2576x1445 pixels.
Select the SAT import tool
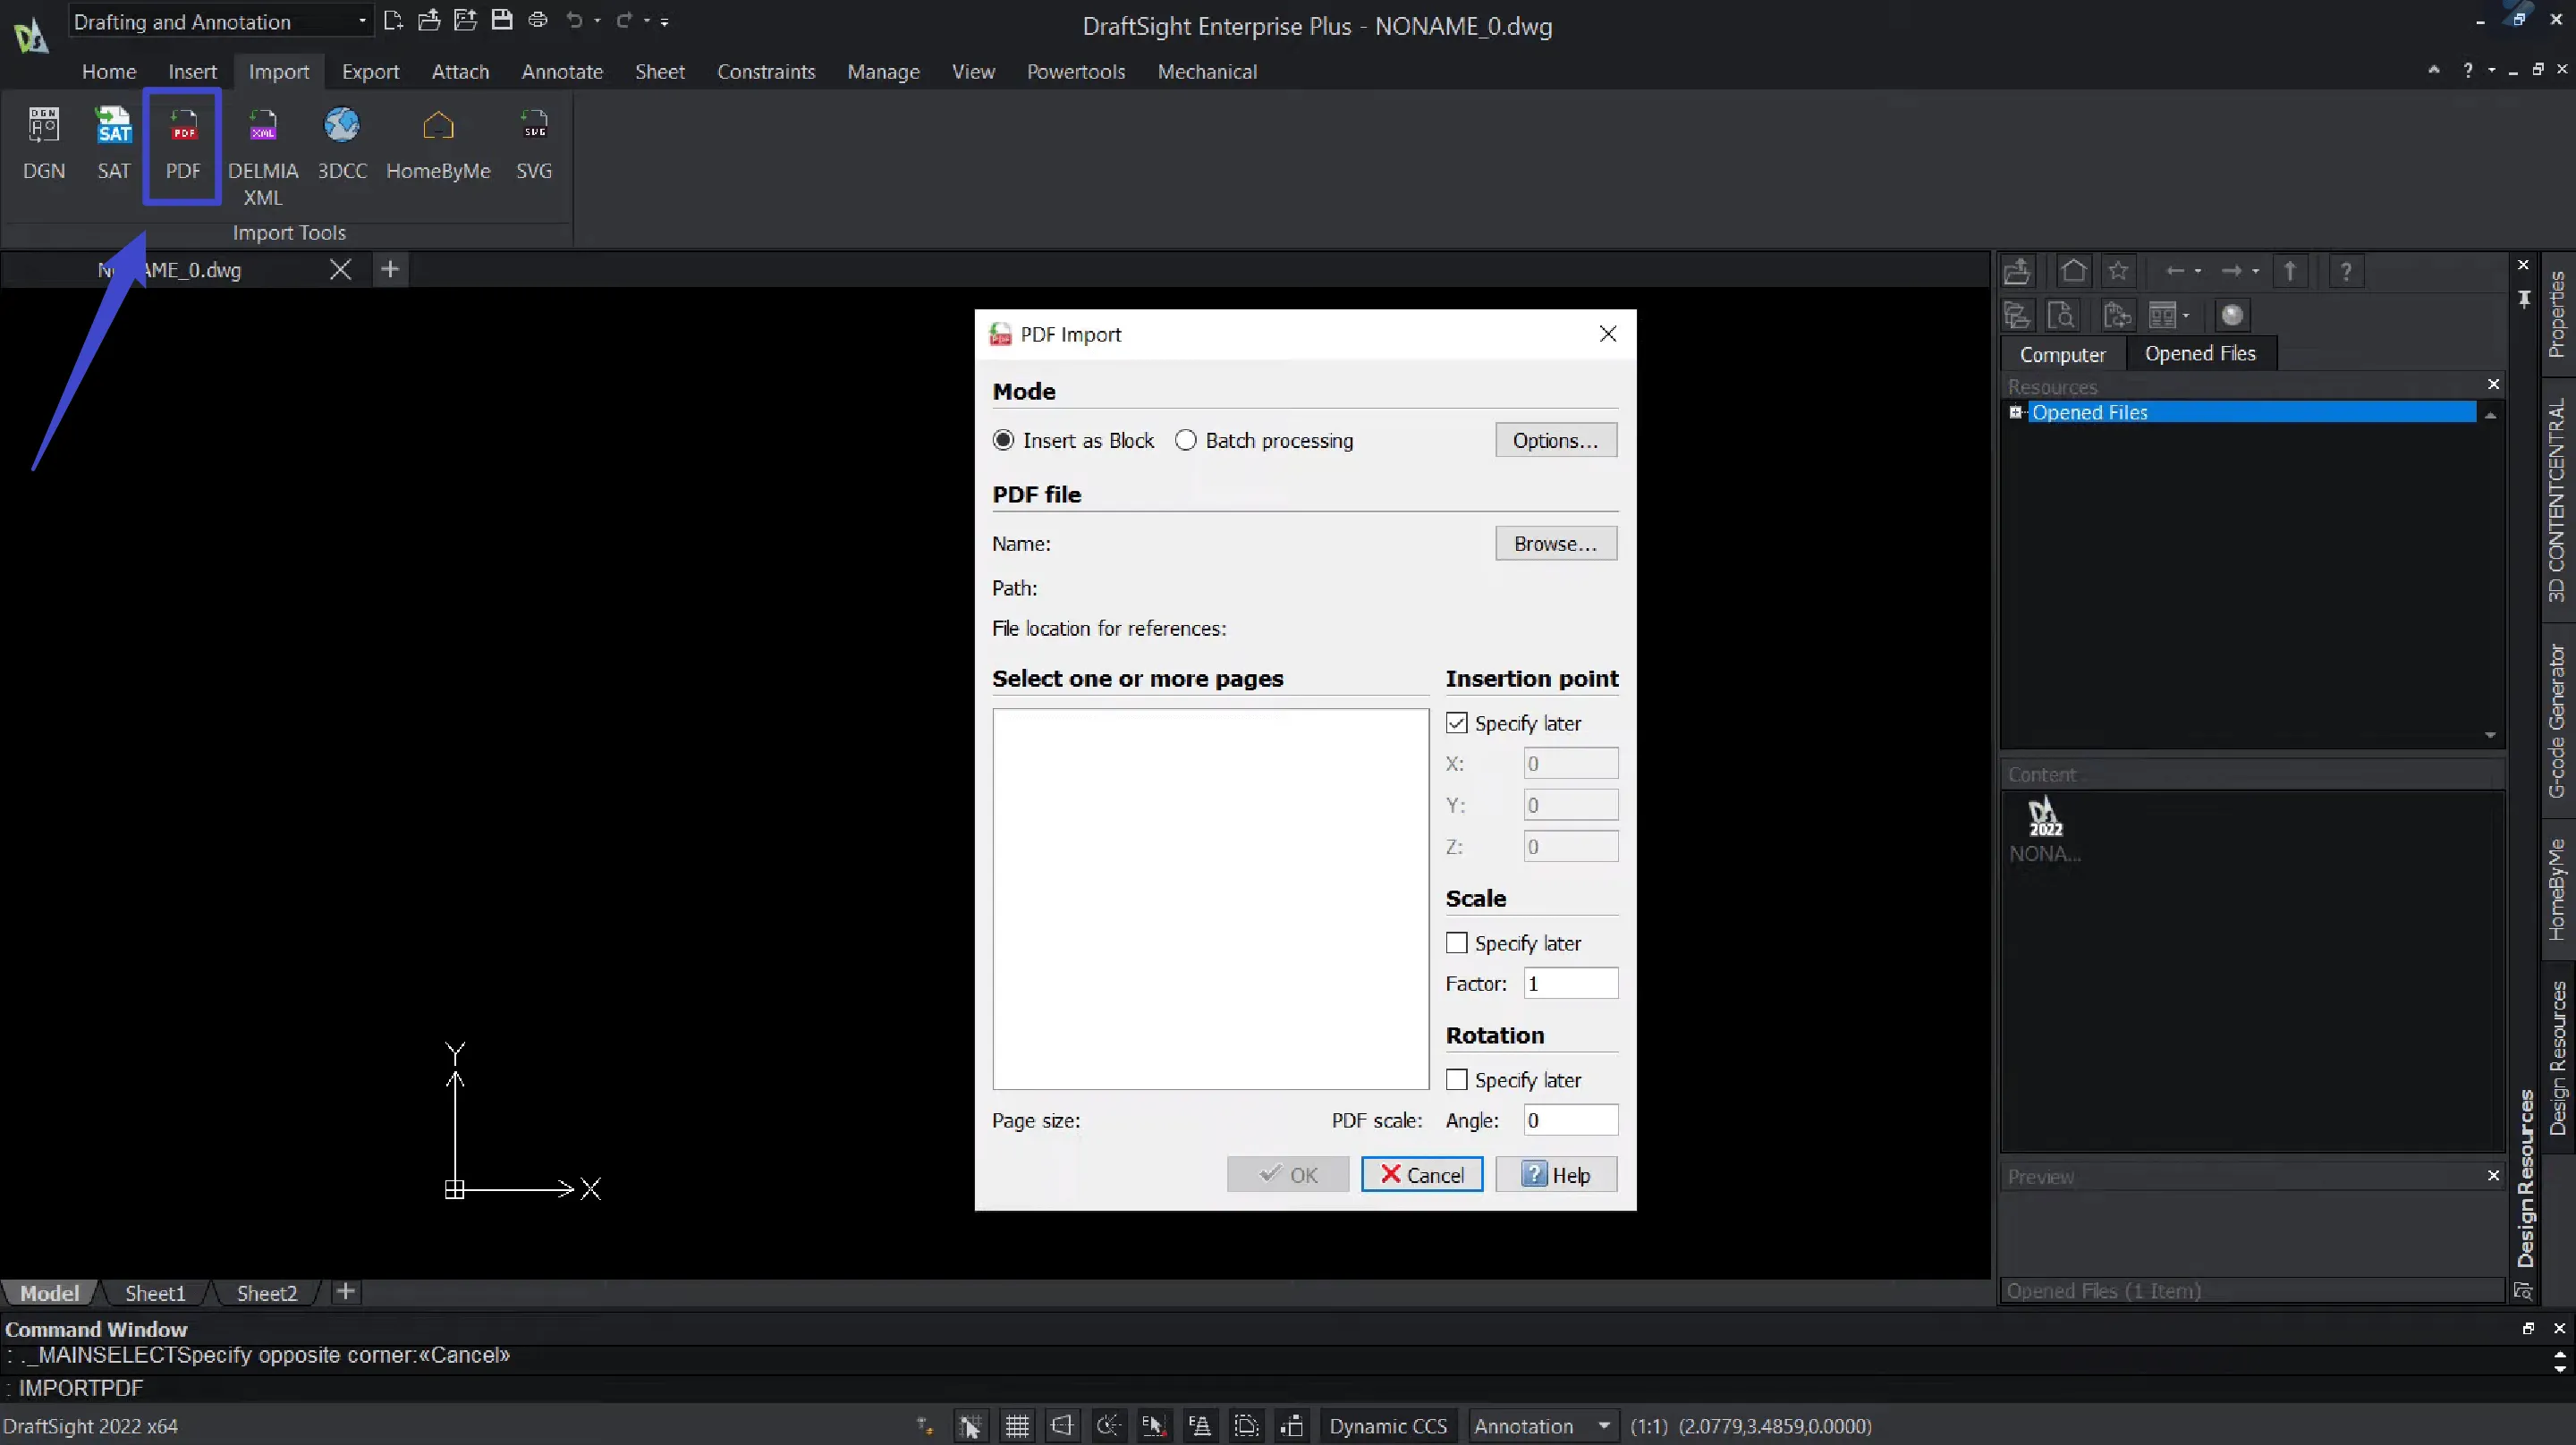[114, 141]
